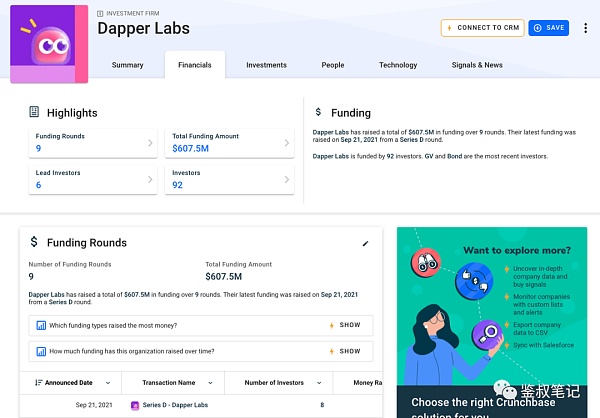Screen dimensions: 600x418
Task: Click the thumbs up/down circle icon
Action: pos(474,281)
